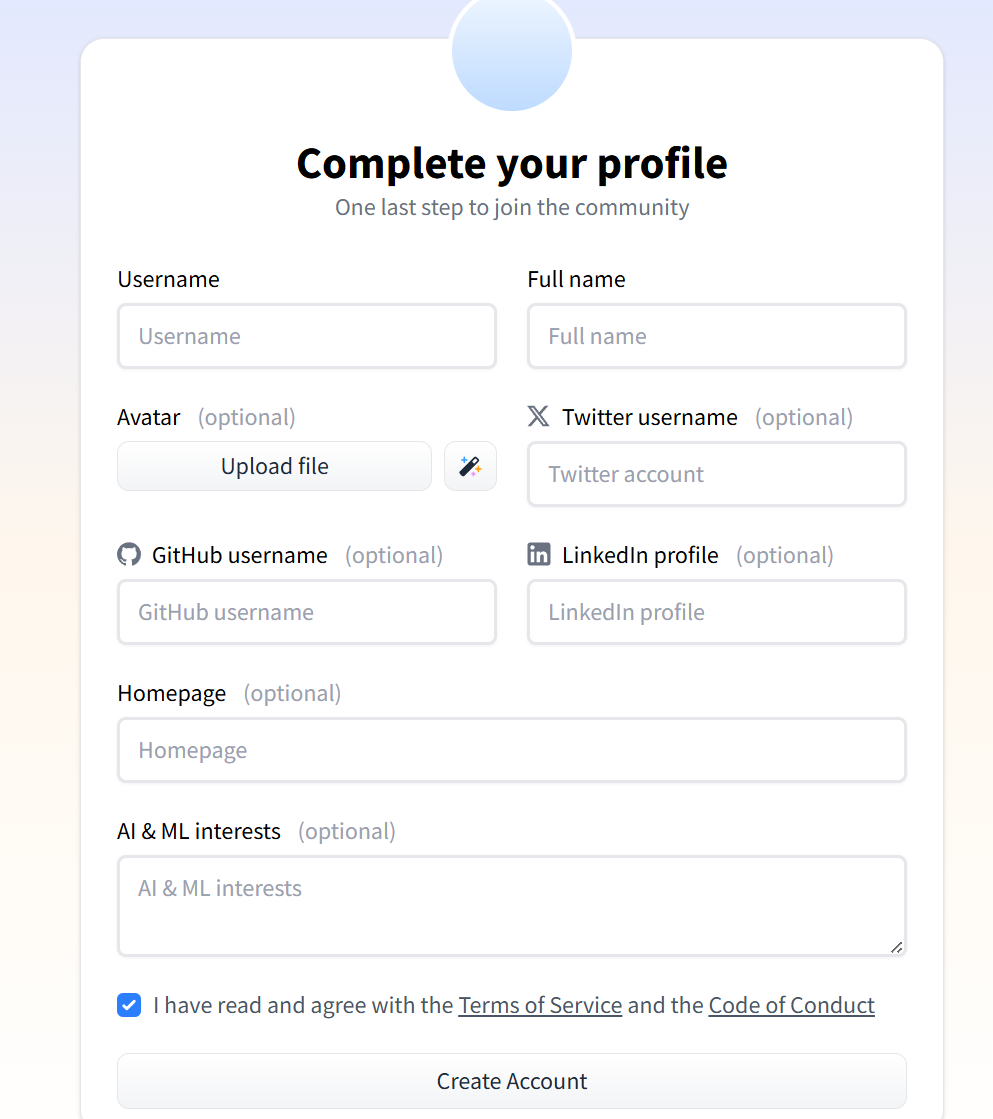Grab the textarea resize handle corner

[x=896, y=946]
